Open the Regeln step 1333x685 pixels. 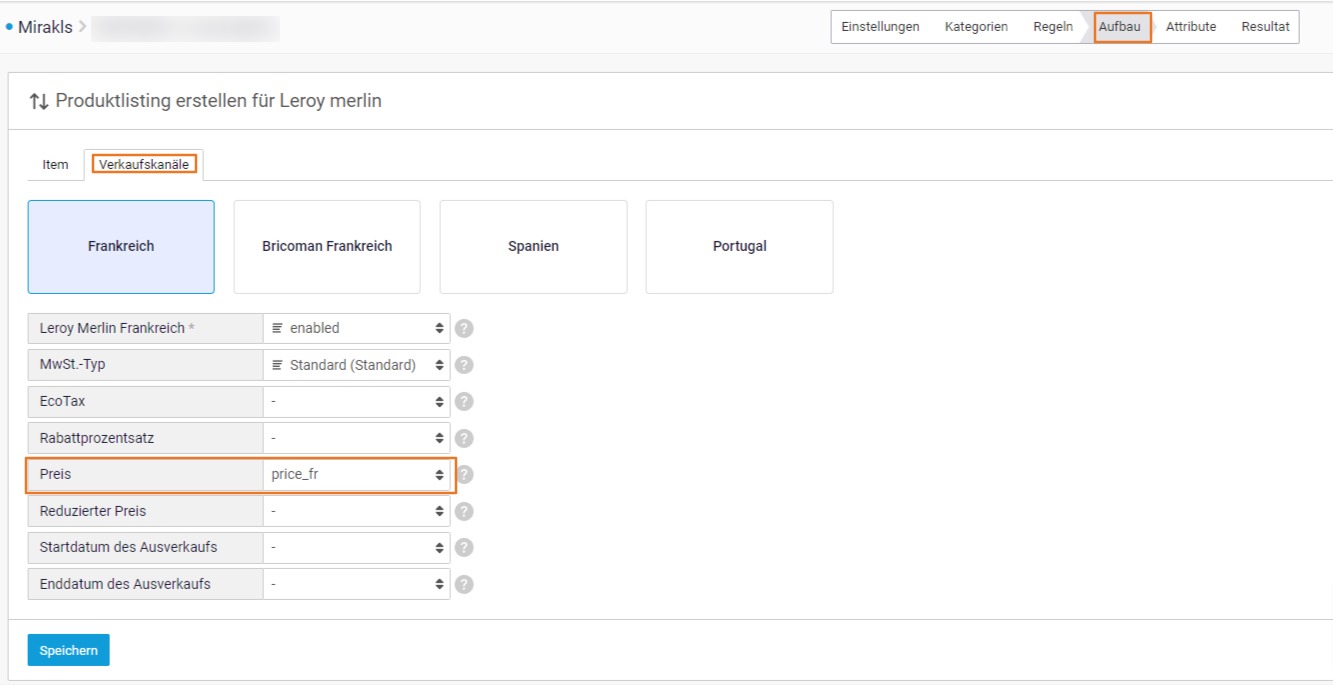tap(1053, 27)
